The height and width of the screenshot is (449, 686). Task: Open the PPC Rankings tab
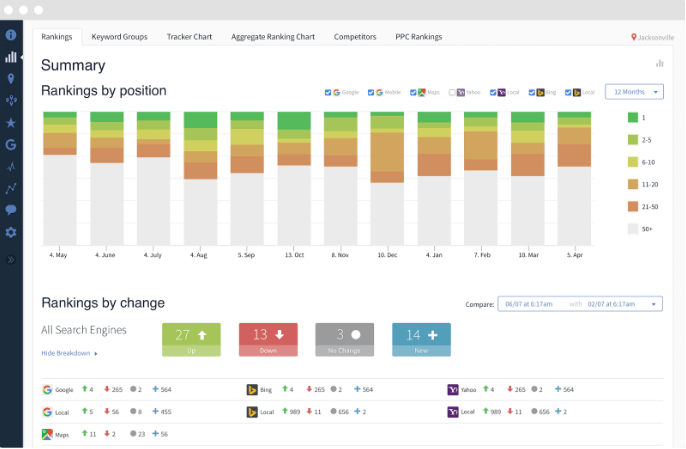418,37
